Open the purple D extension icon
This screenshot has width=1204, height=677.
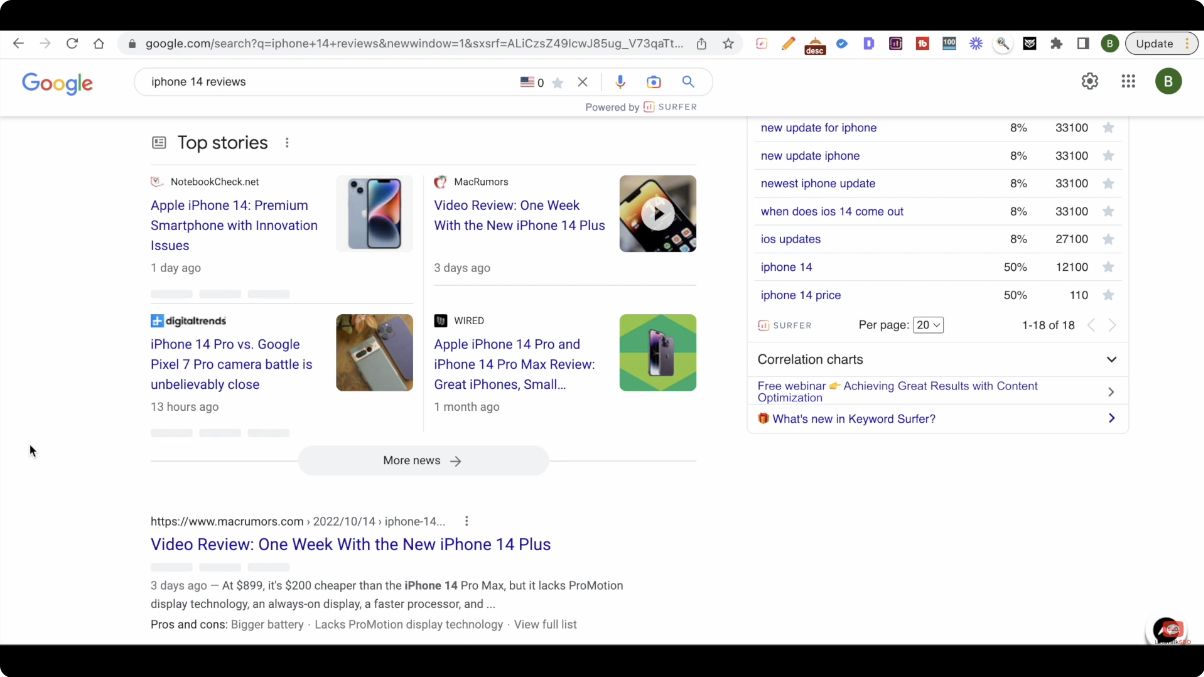click(868, 44)
